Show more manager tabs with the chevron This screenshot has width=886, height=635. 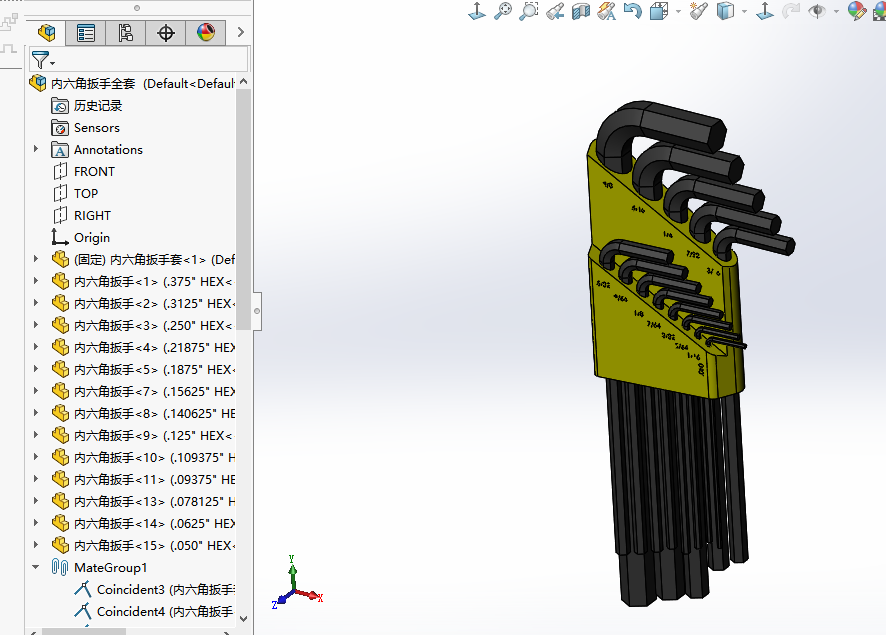point(241,32)
